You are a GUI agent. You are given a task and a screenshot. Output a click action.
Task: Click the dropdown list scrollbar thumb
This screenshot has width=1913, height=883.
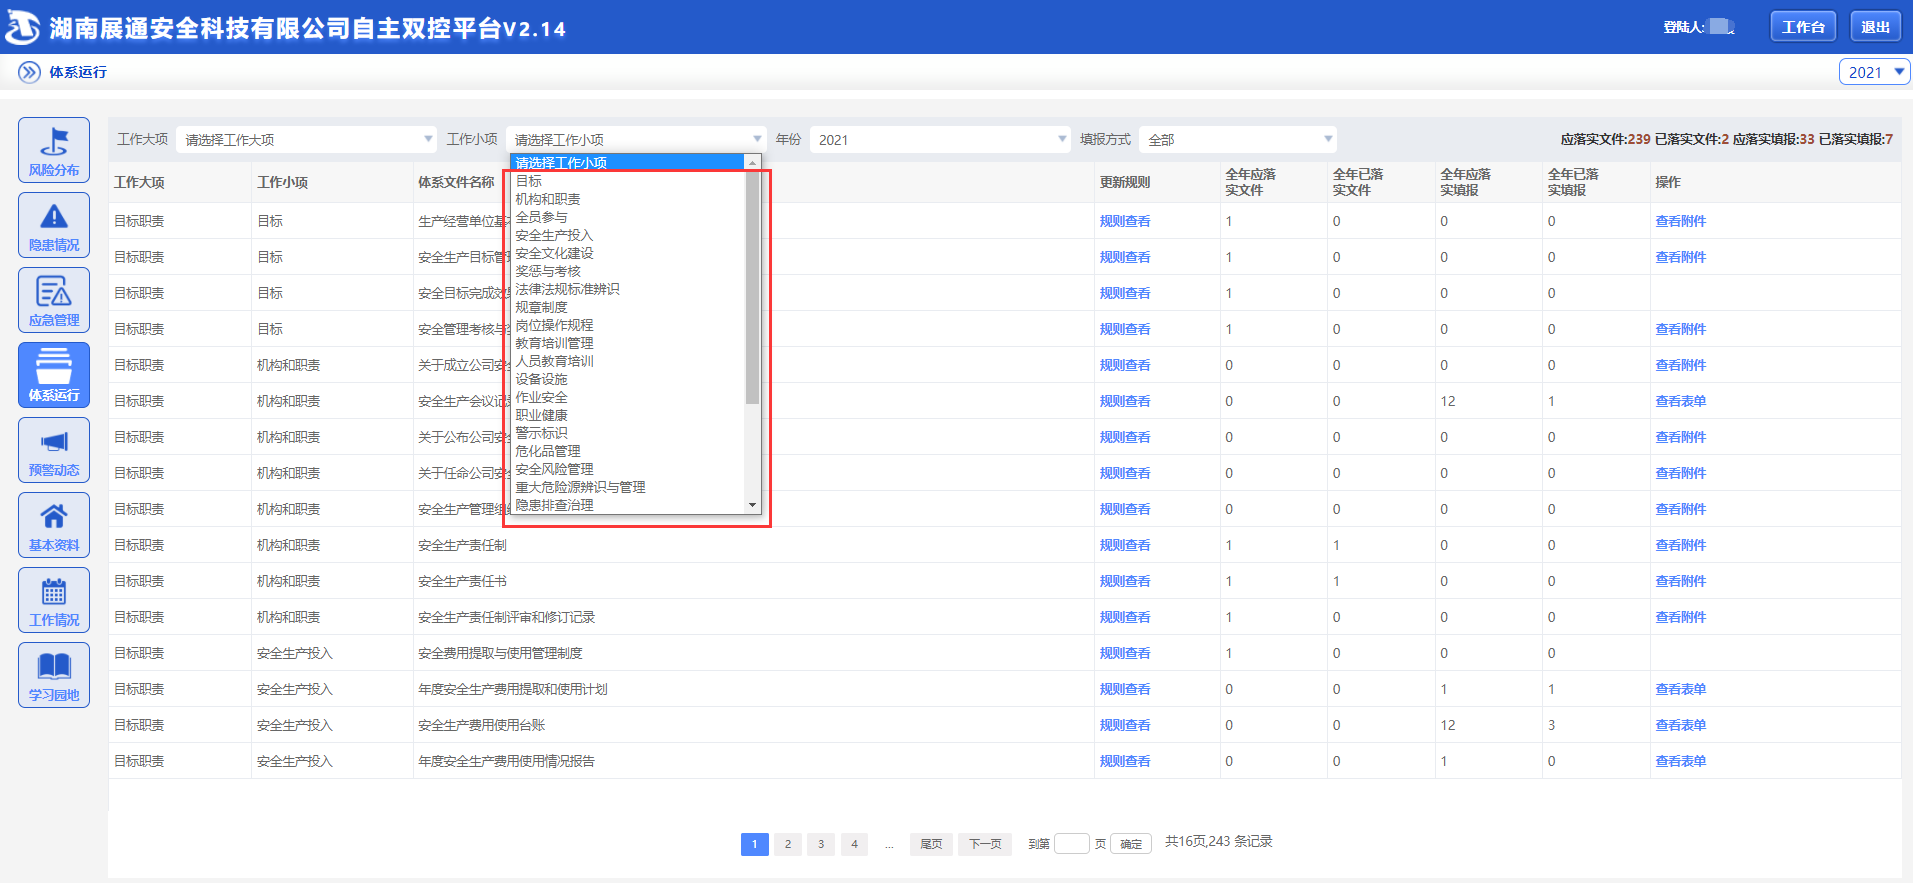[753, 287]
